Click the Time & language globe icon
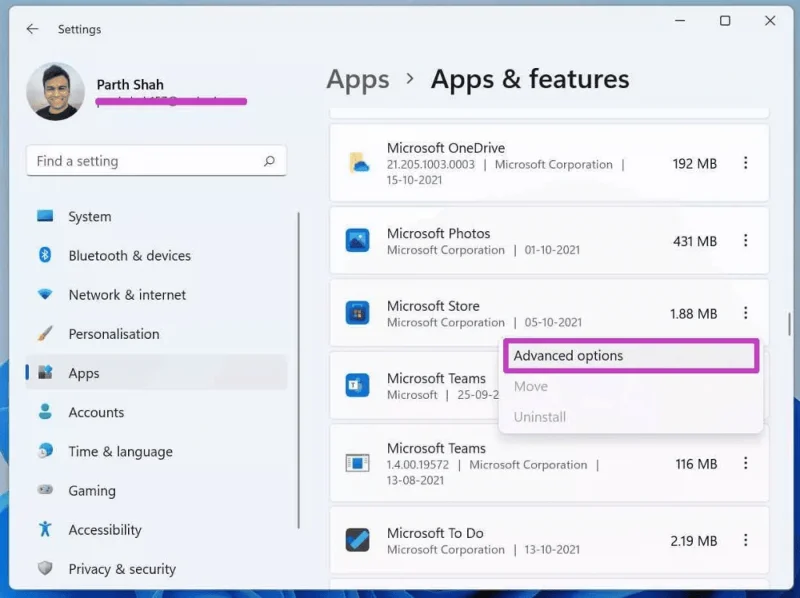The width and height of the screenshot is (800, 598). [x=45, y=451]
